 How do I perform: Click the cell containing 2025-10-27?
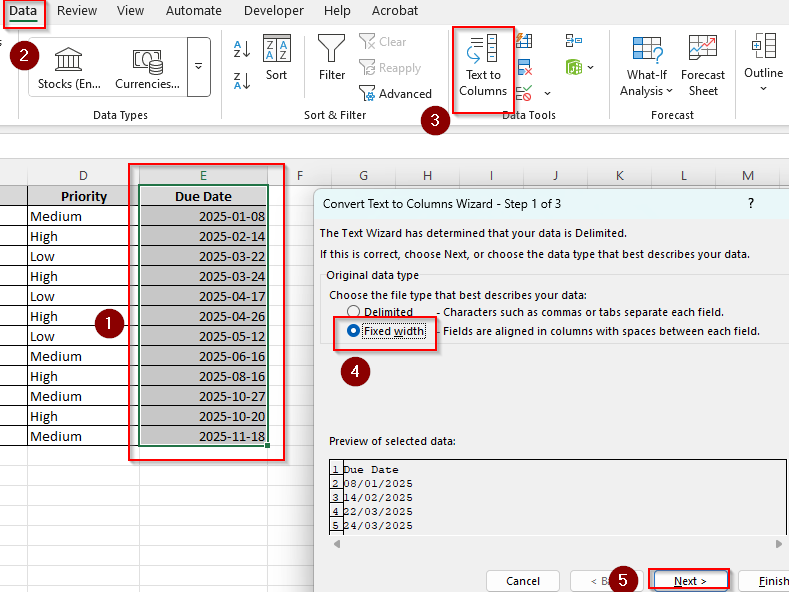[203, 396]
